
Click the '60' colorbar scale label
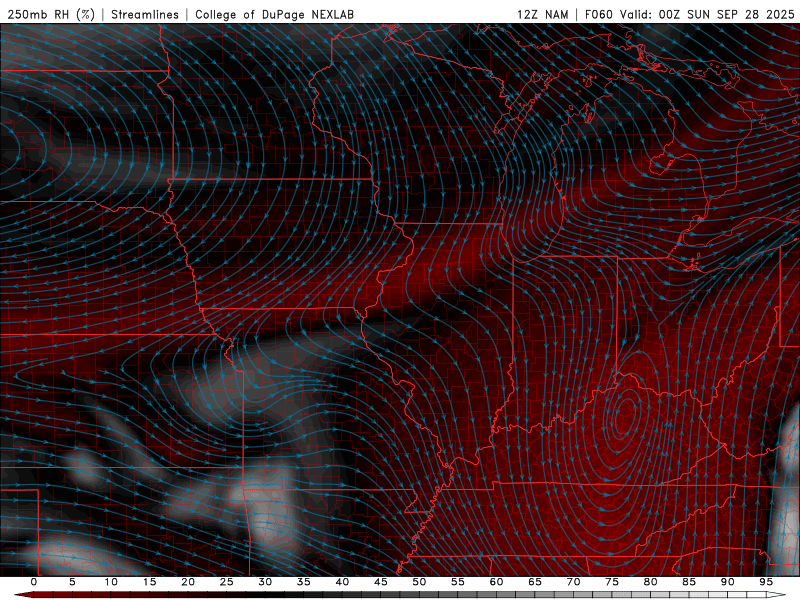pyautogui.click(x=496, y=582)
